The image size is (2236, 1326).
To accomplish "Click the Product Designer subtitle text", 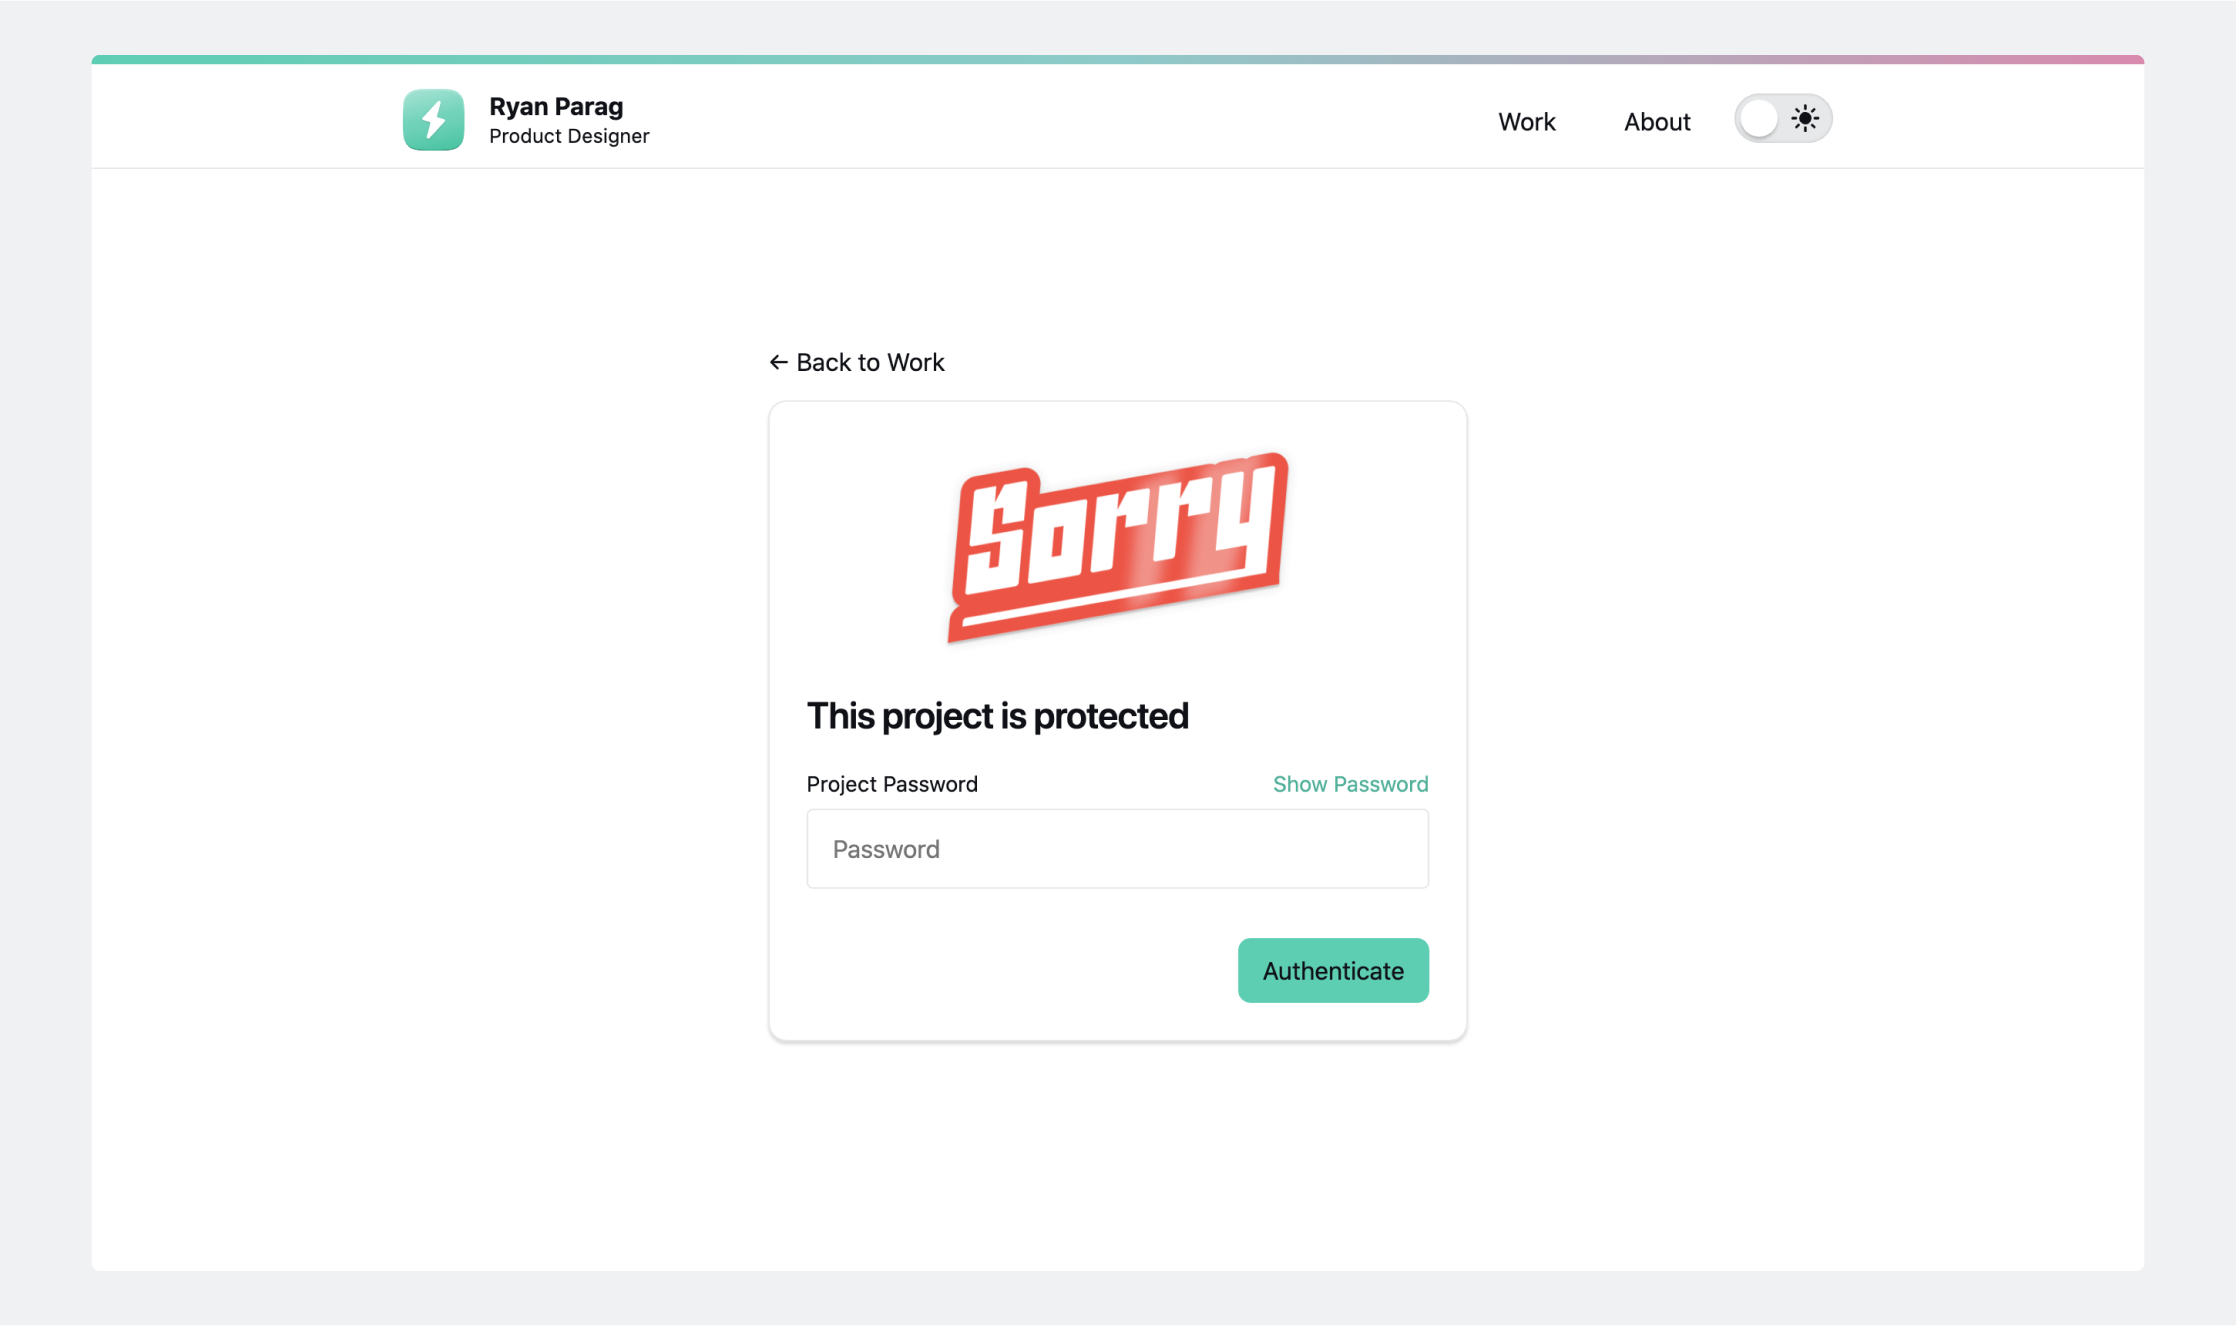I will (x=569, y=136).
